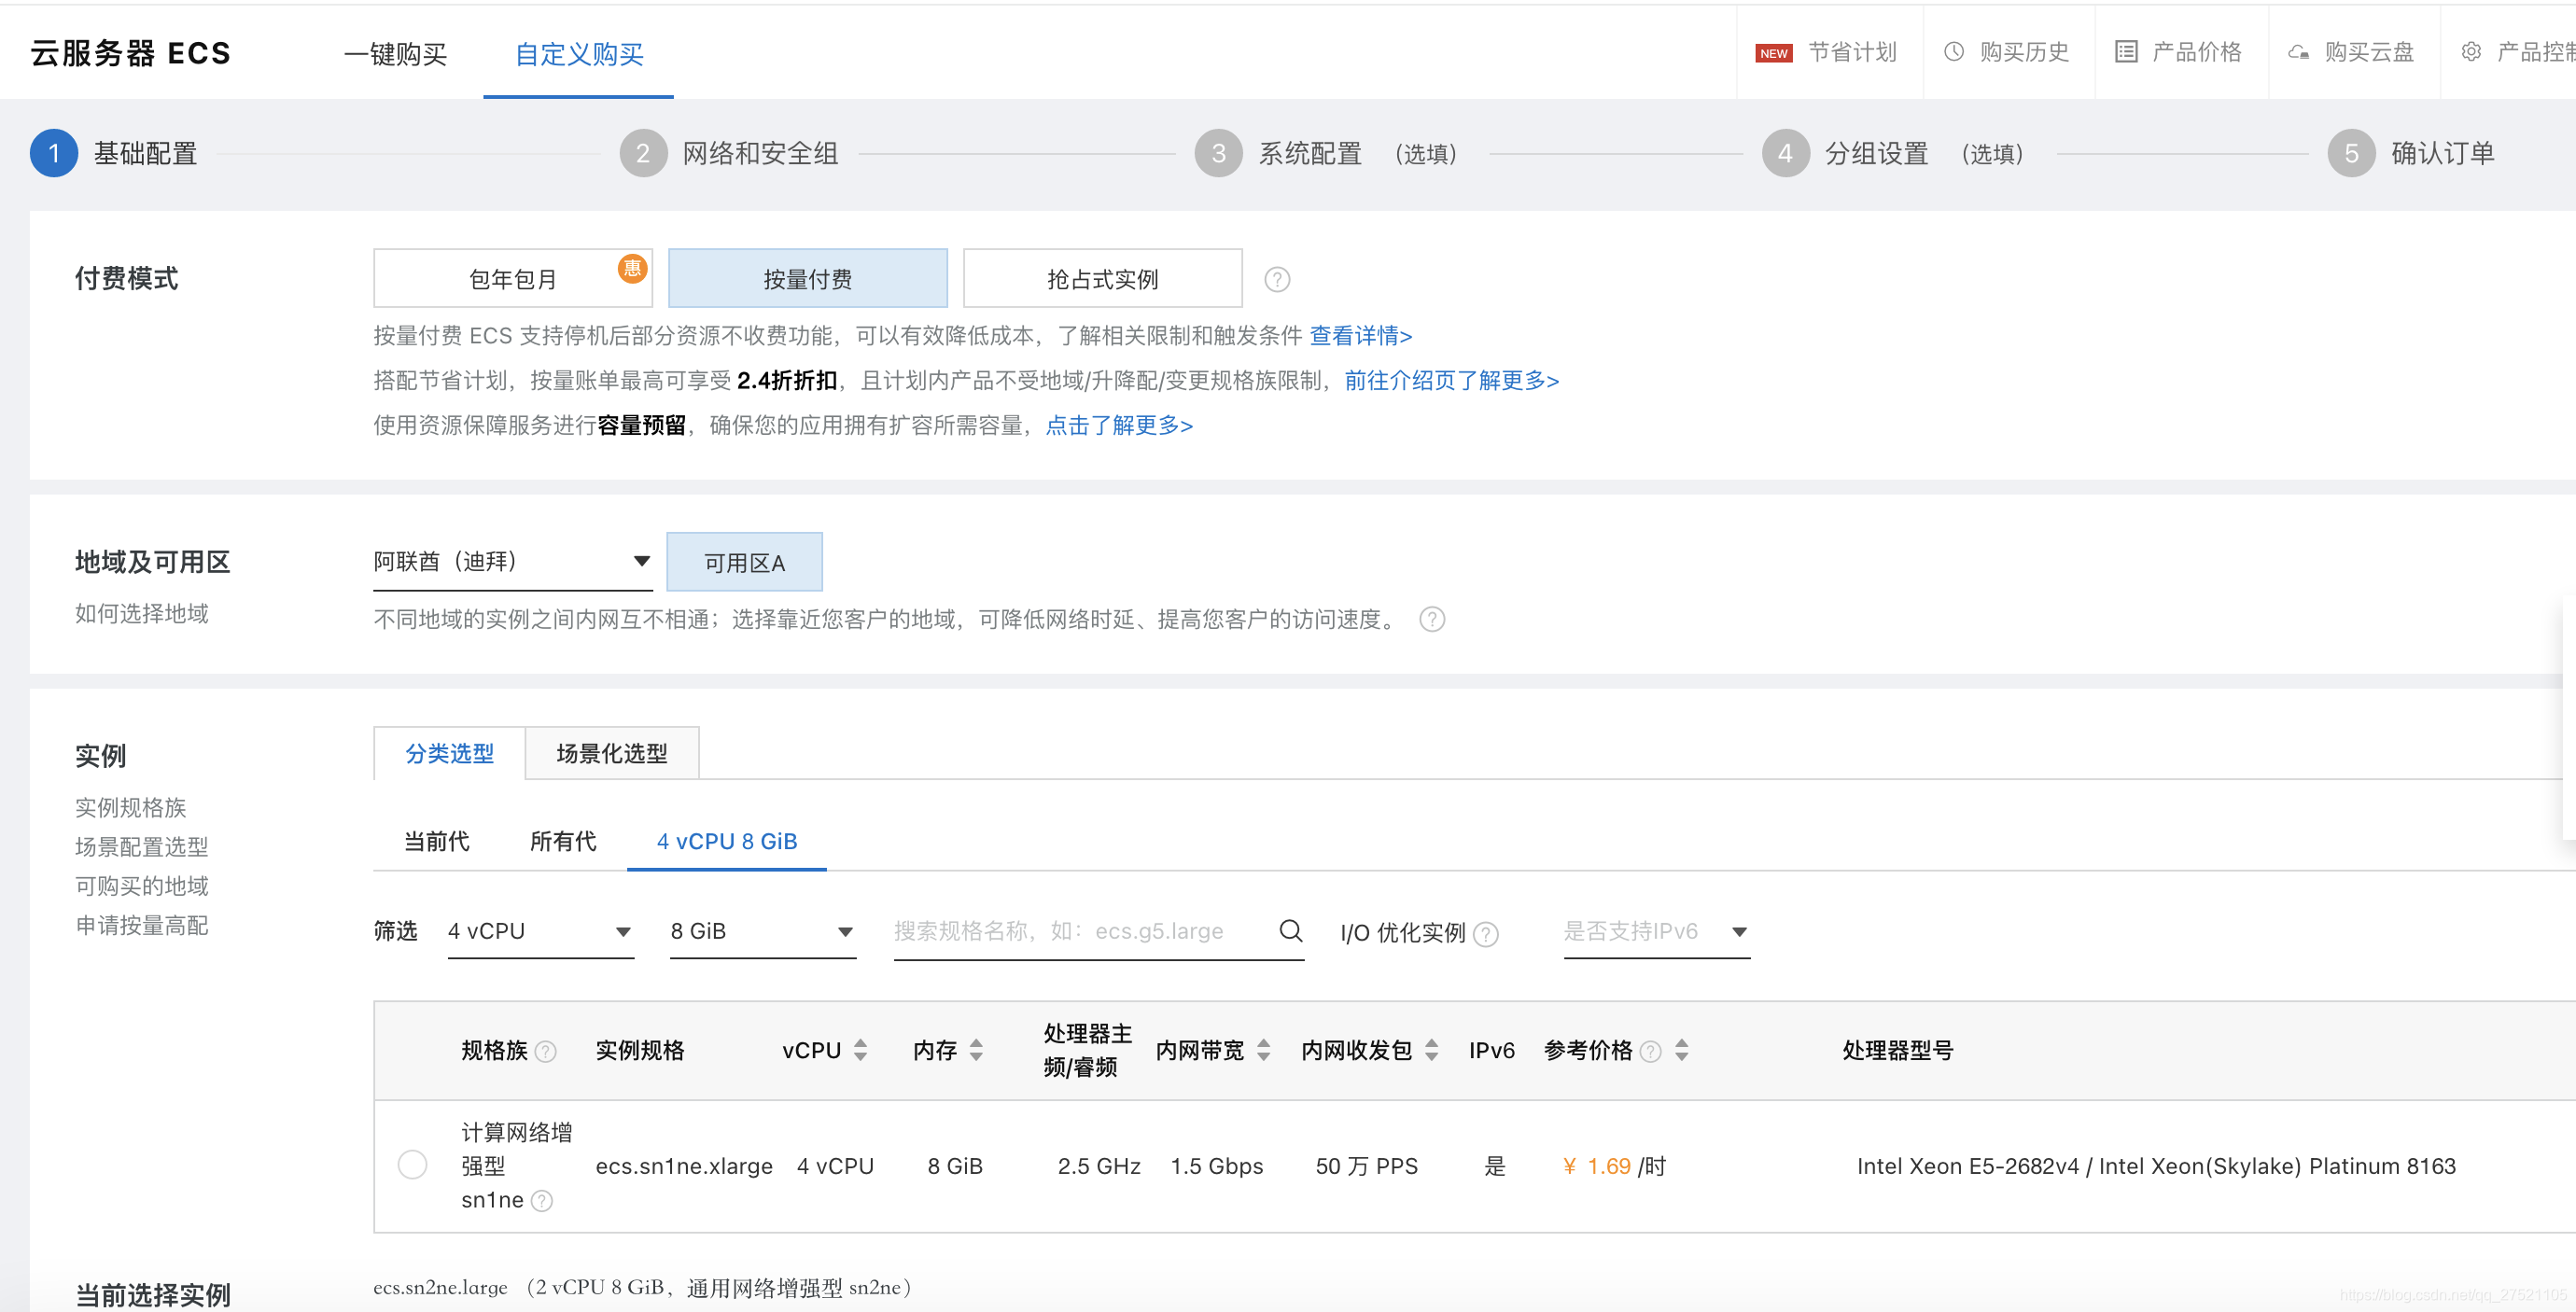This screenshot has width=2576, height=1312.
Task: Click 规格族 column help icon
Action: (x=545, y=1051)
